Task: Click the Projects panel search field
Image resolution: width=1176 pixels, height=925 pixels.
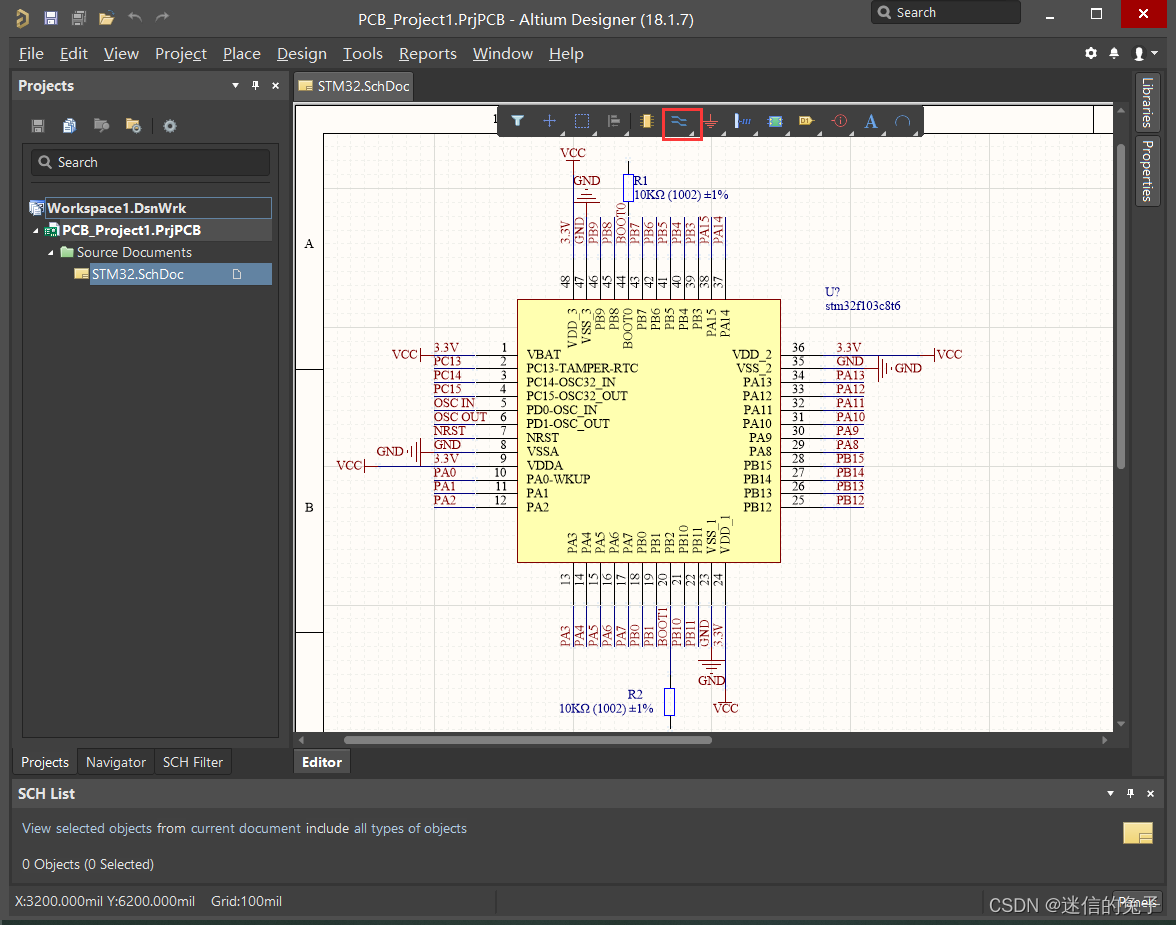Action: 150,162
